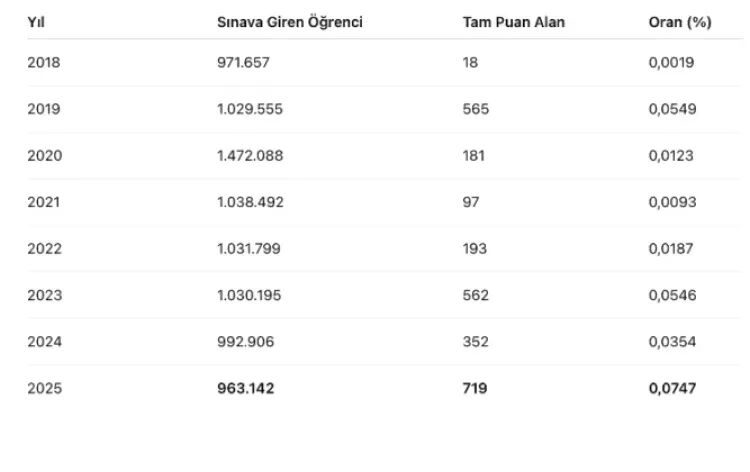Select the 0,0123 ratio cell

(671, 156)
